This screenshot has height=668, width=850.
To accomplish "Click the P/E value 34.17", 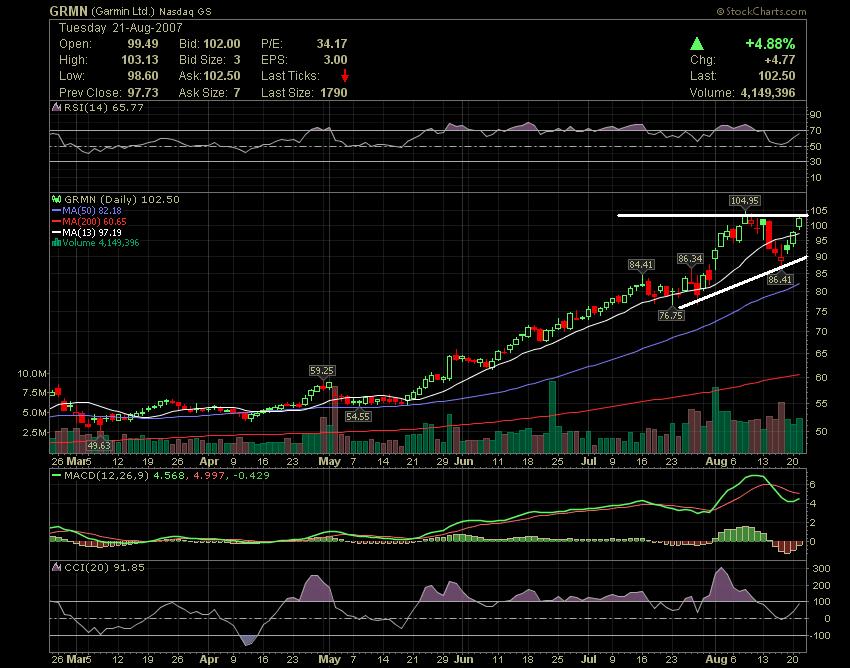I will [332, 44].
